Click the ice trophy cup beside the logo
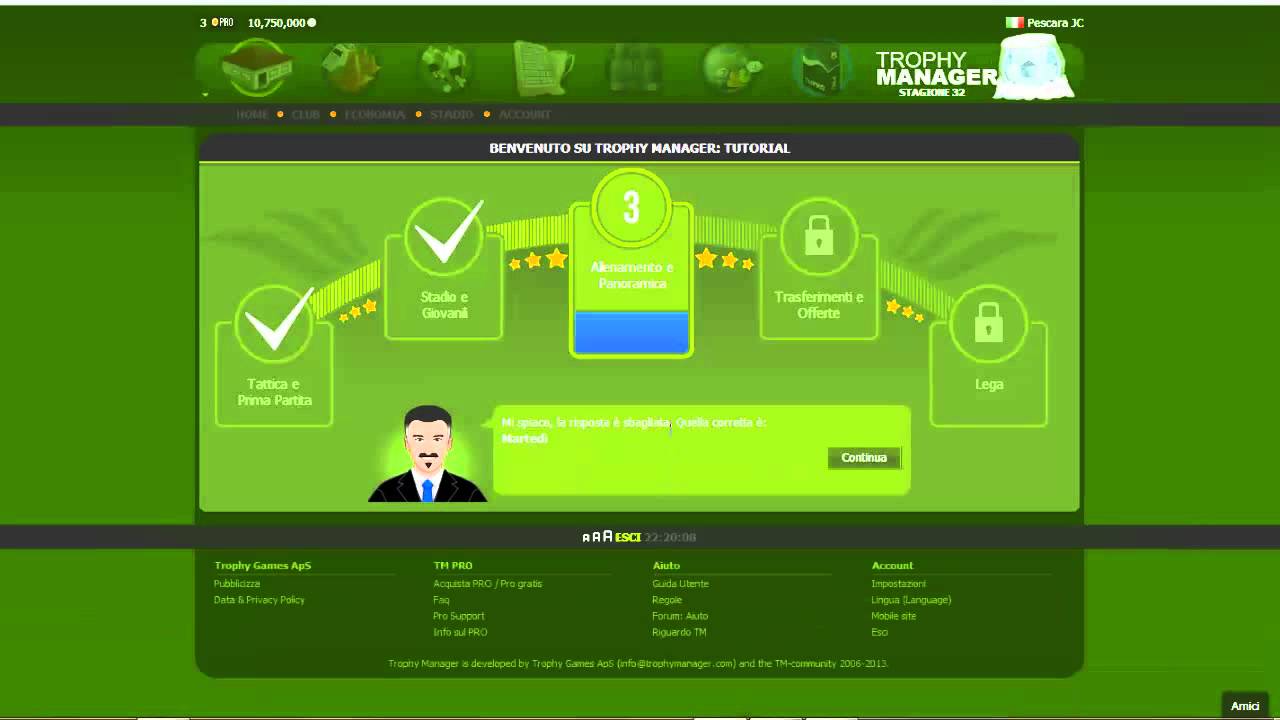1280x720 pixels. point(1036,67)
